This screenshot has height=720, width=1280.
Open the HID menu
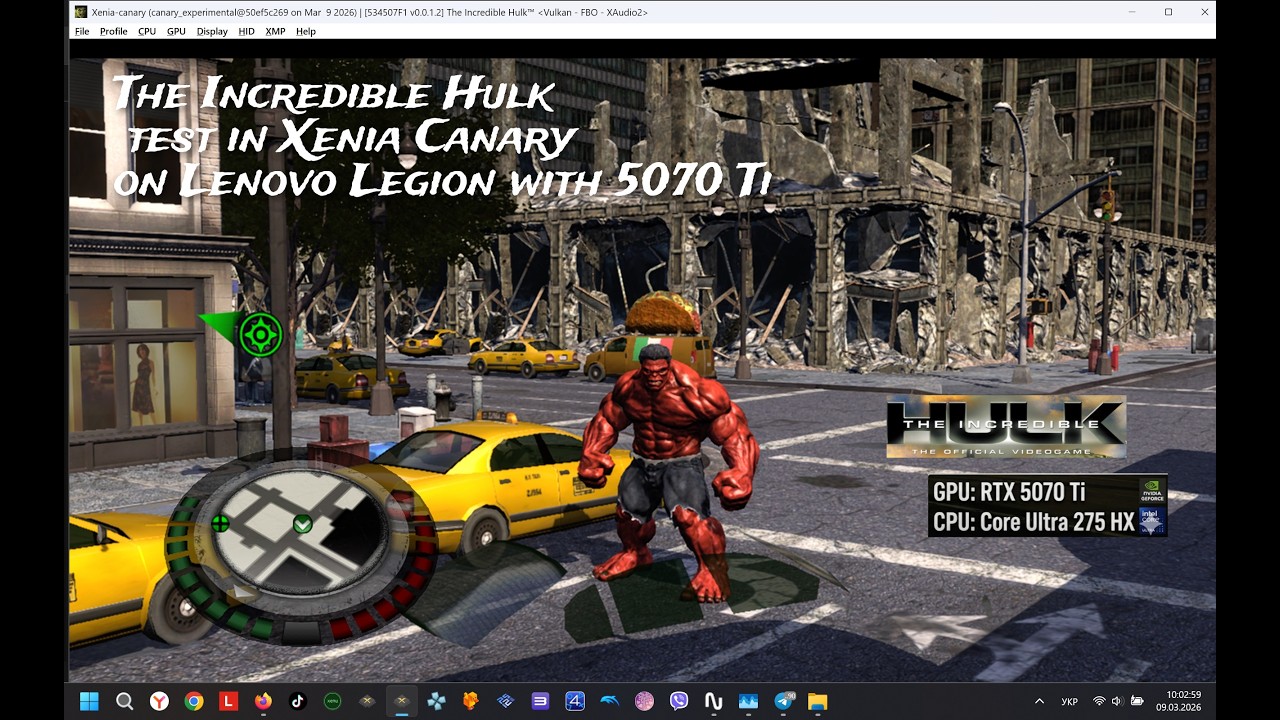click(246, 31)
